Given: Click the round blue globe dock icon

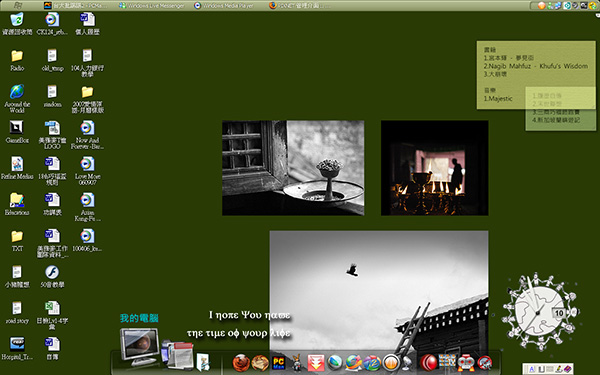Looking at the screenshot, I should [334, 362].
